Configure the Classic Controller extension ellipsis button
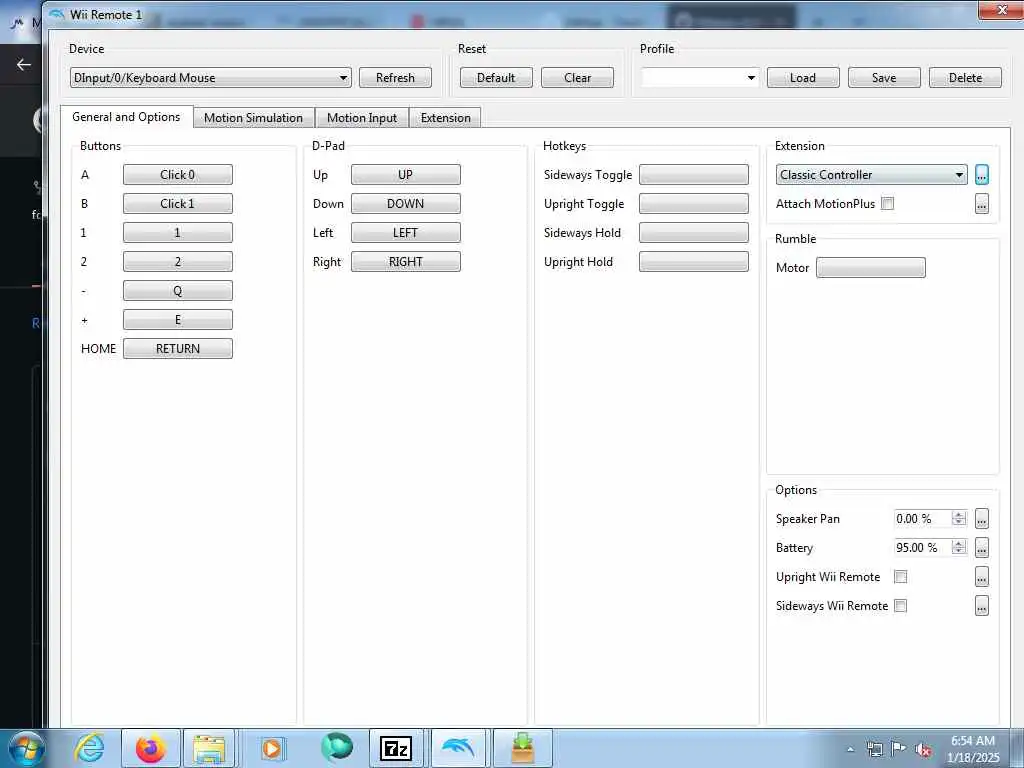1024x768 pixels. (x=982, y=174)
